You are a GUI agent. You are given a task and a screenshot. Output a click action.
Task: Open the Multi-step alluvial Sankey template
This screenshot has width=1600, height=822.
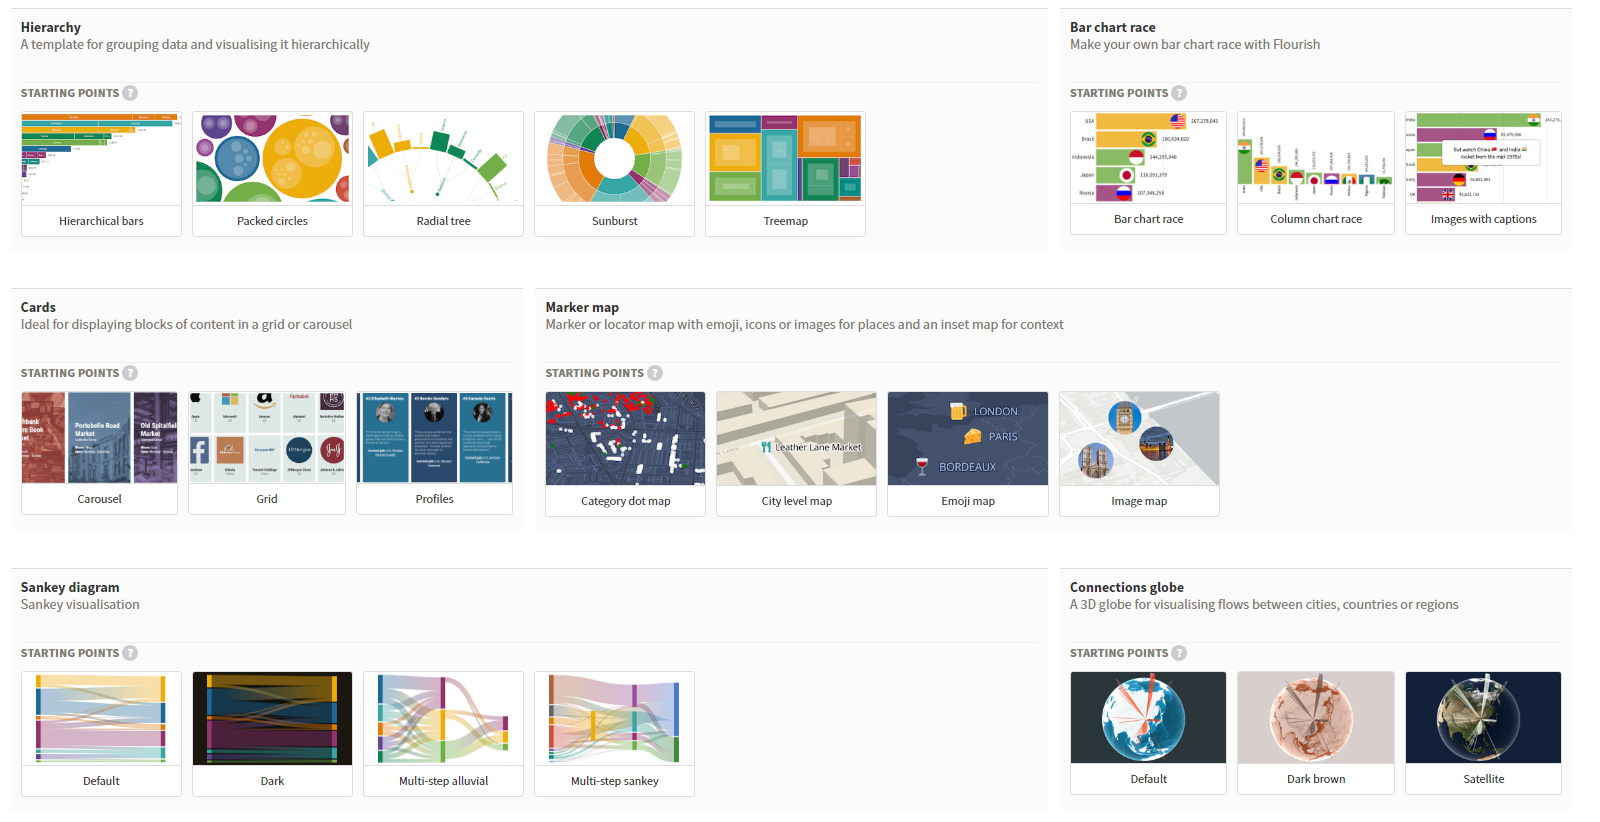(x=443, y=734)
